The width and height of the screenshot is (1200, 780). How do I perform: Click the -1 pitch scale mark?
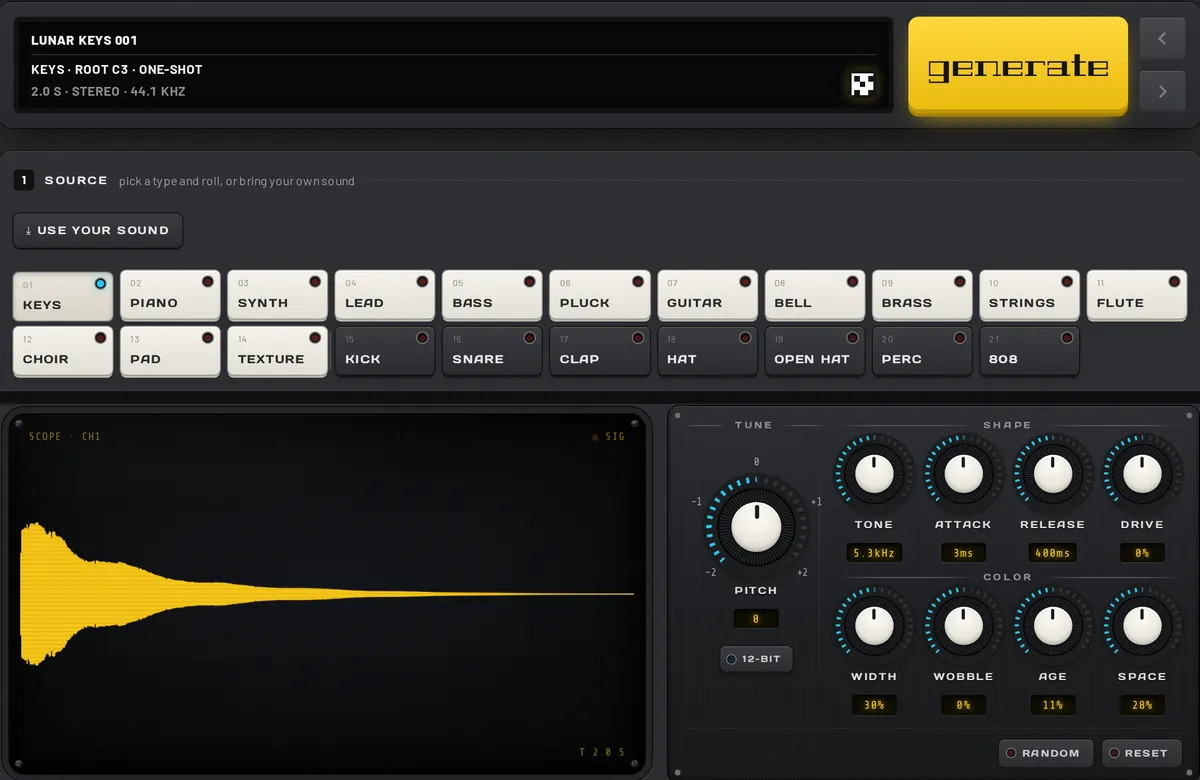696,502
